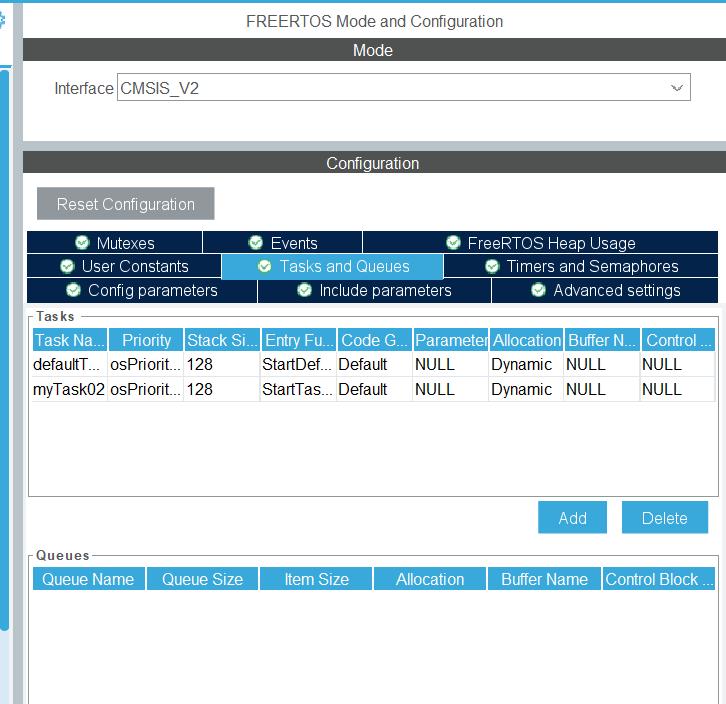Click the Buffer Name header in Tasks table
This screenshot has height=704, width=726.
point(602,340)
